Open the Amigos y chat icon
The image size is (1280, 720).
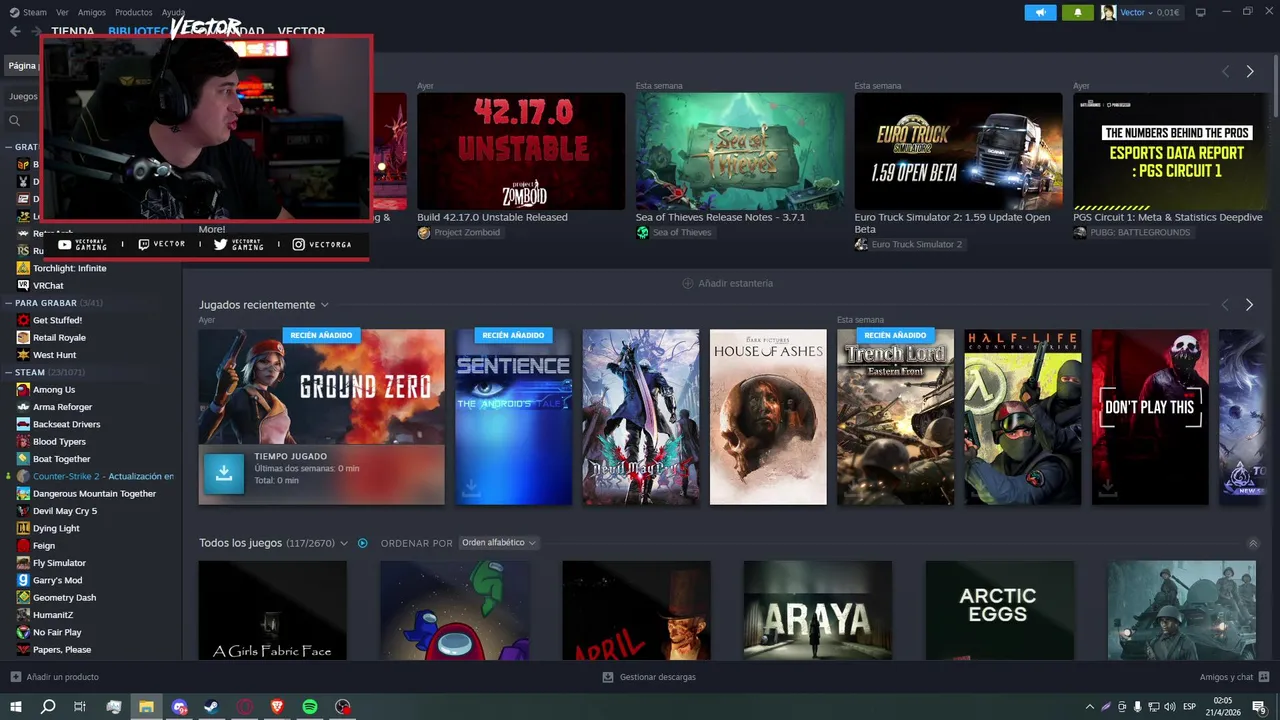tap(1264, 677)
